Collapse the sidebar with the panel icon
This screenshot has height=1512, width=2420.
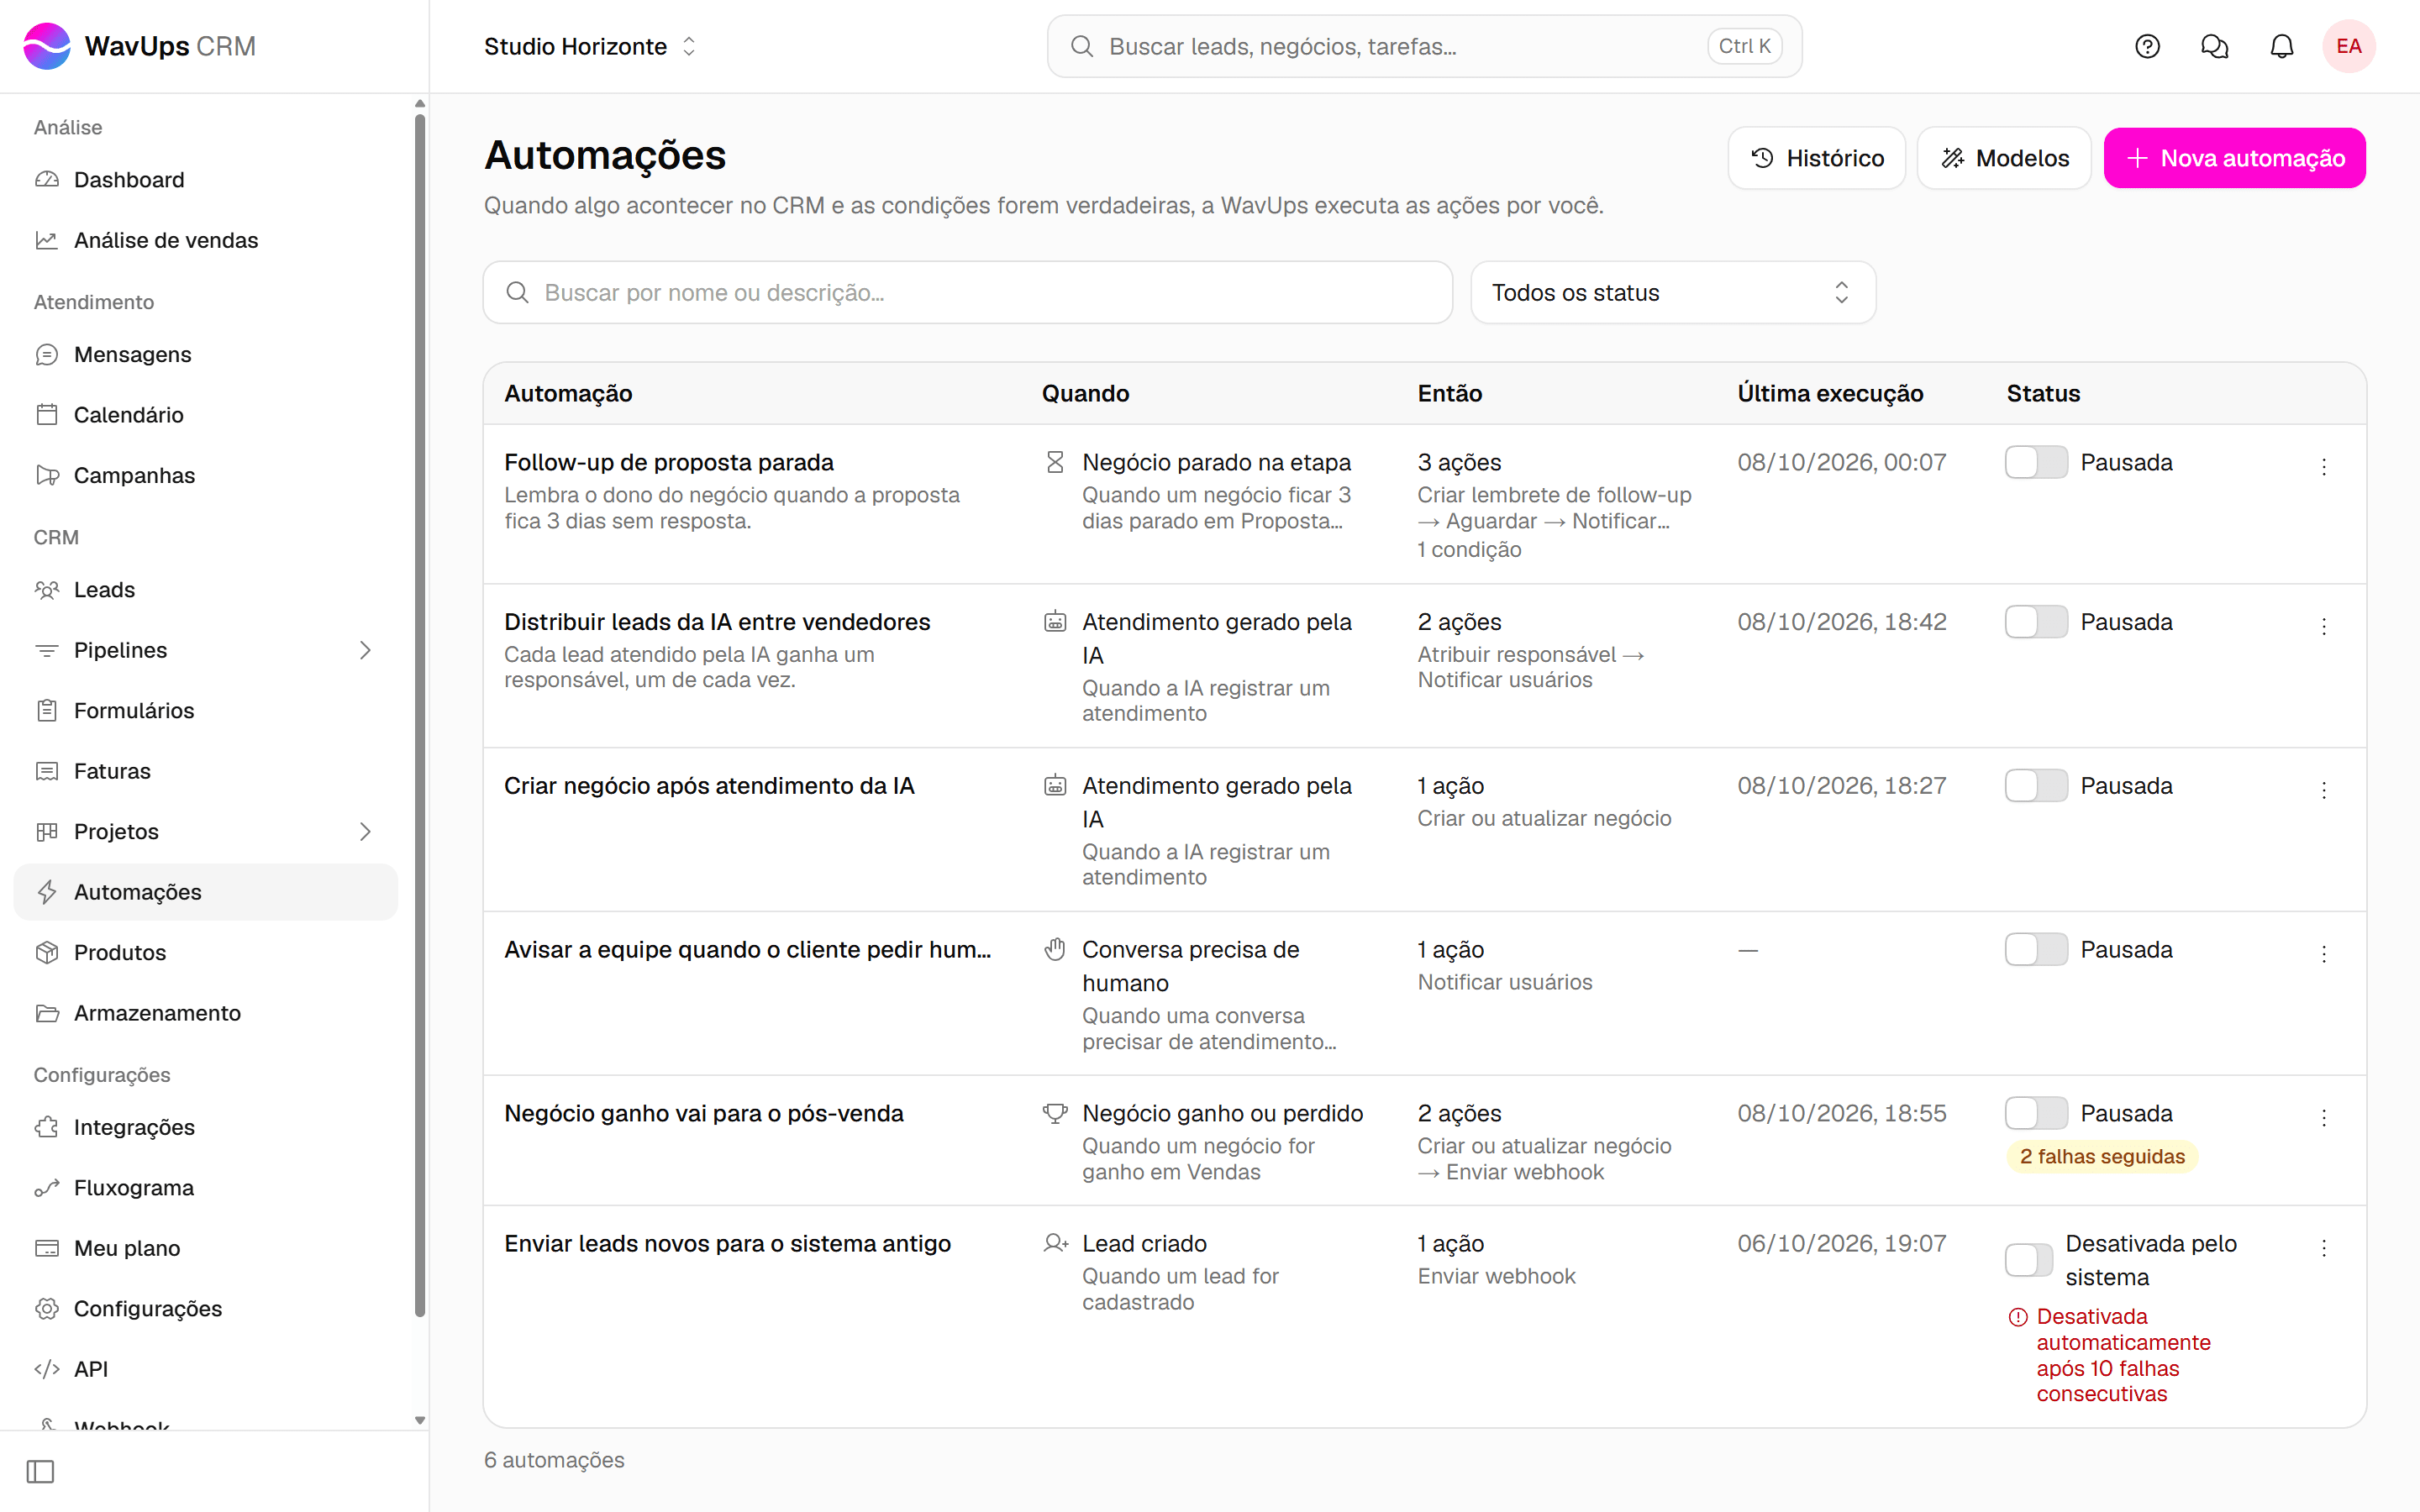(40, 1471)
